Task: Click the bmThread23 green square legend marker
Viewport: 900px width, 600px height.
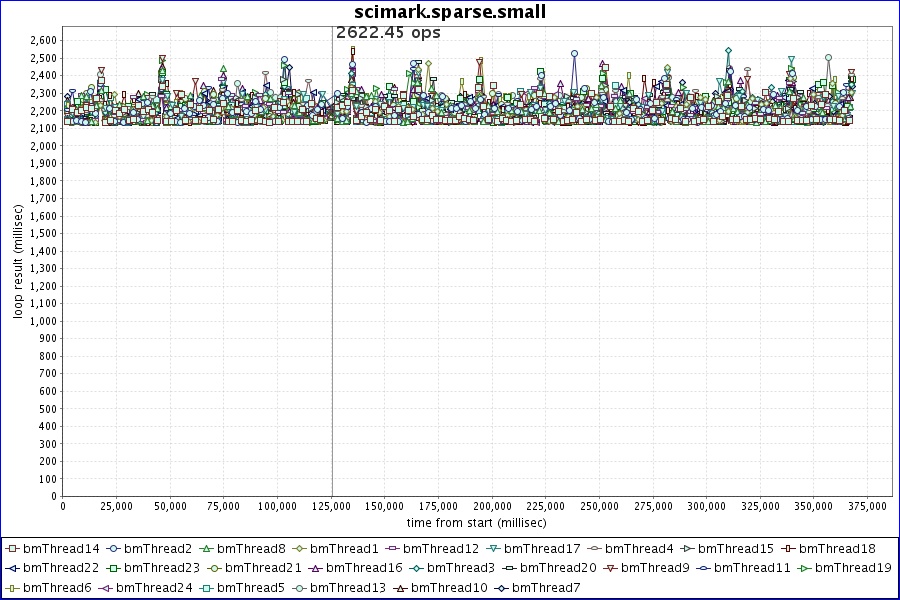Action: [113, 568]
